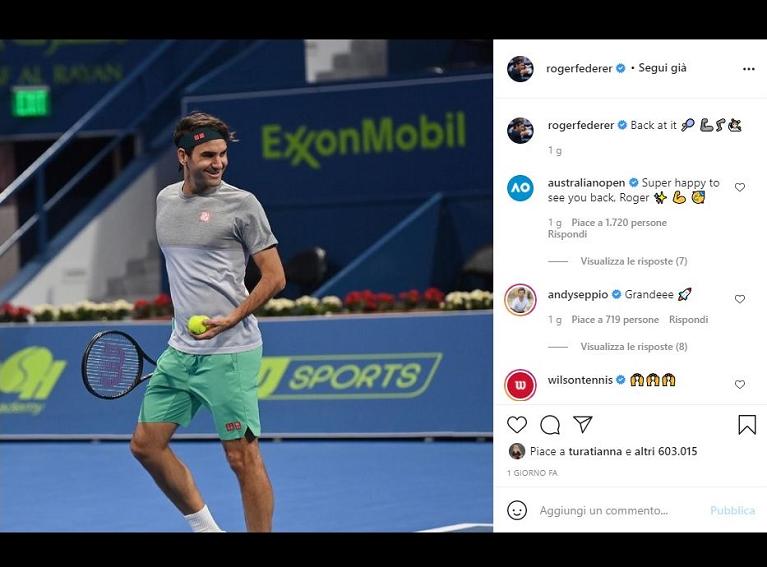Open comments via the speech bubble icon
767x567 pixels.
tap(550, 425)
